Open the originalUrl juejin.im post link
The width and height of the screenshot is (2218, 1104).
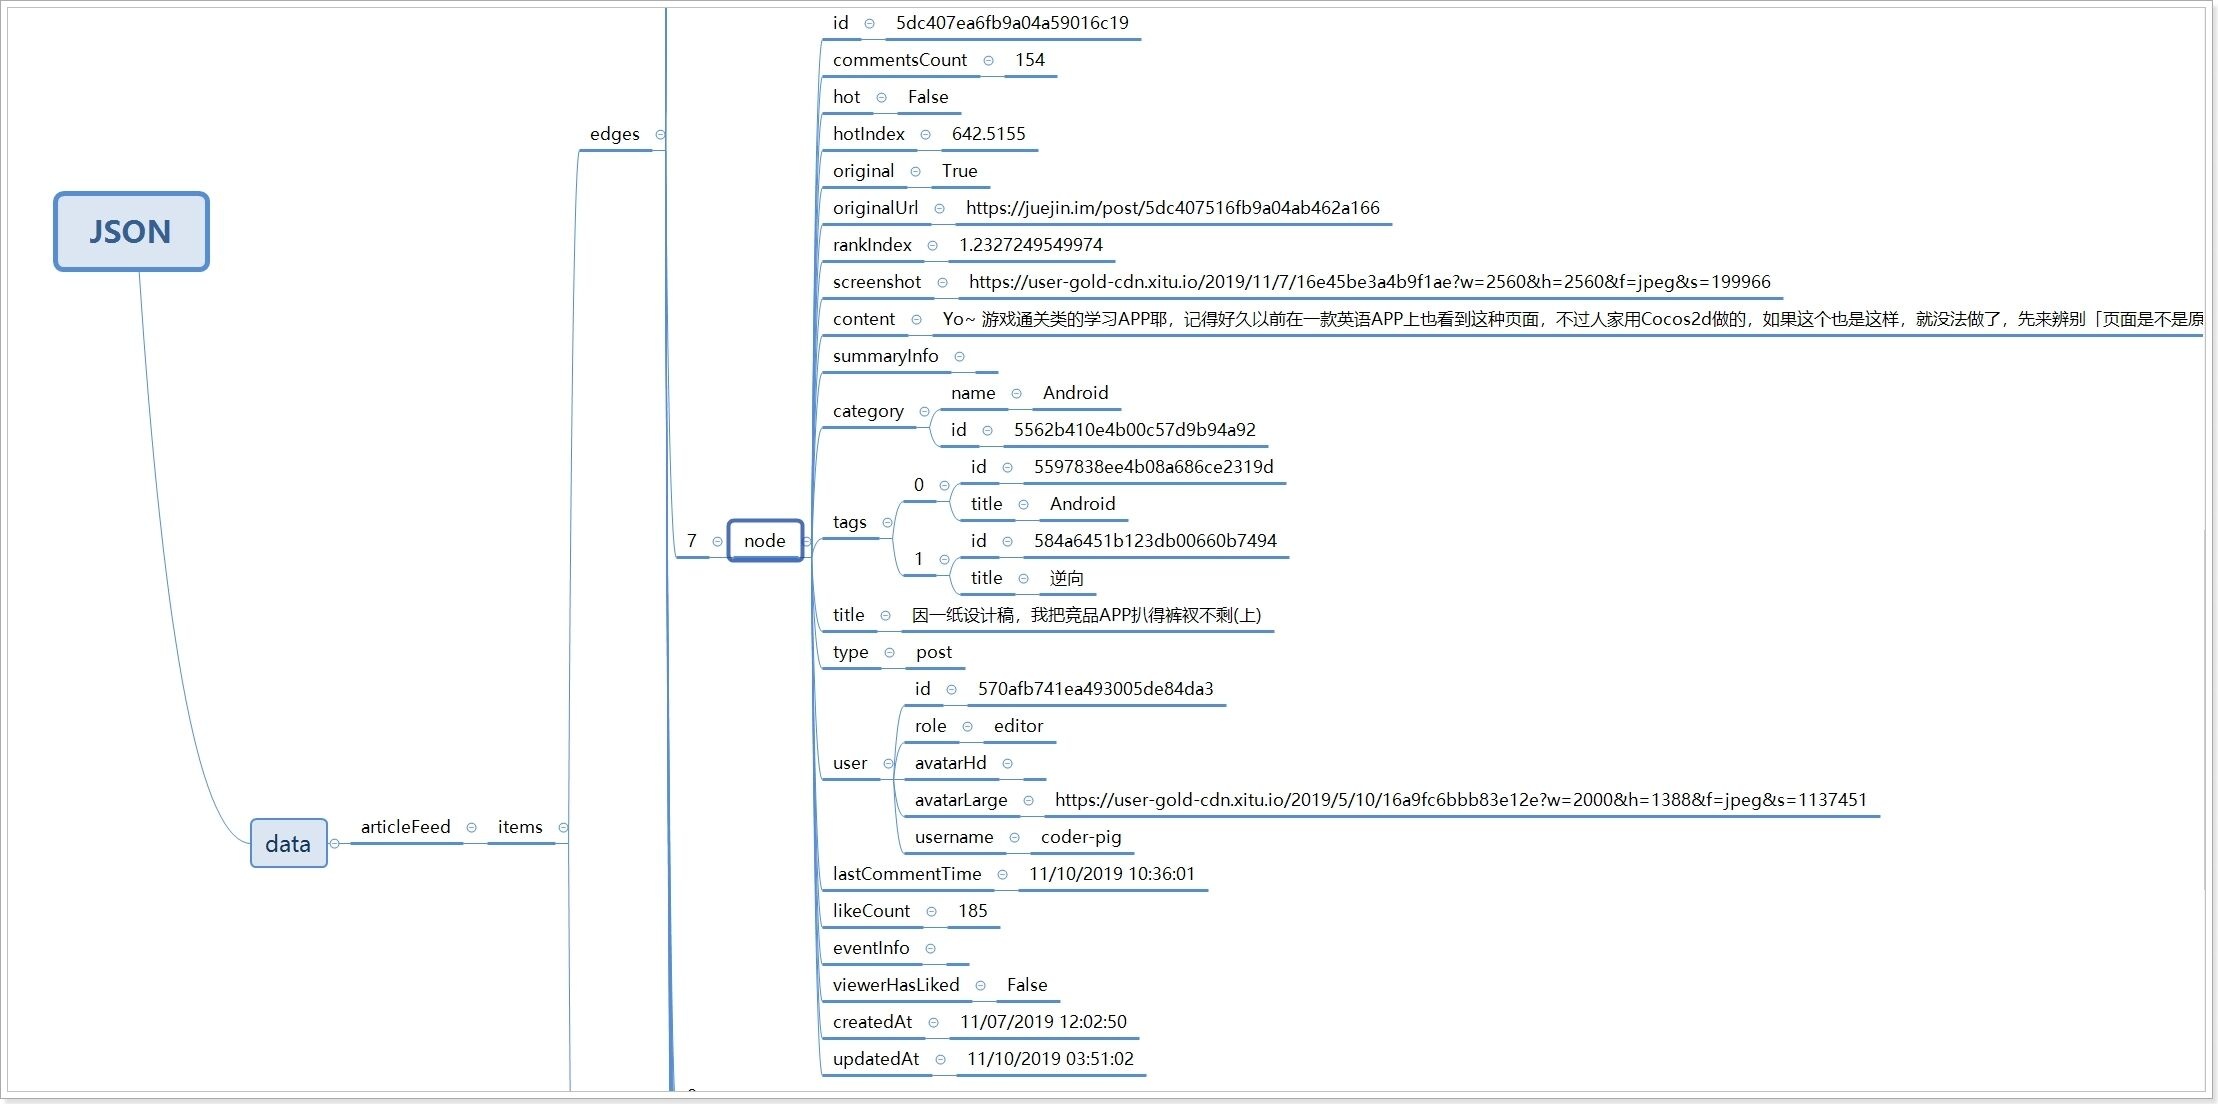point(1172,209)
